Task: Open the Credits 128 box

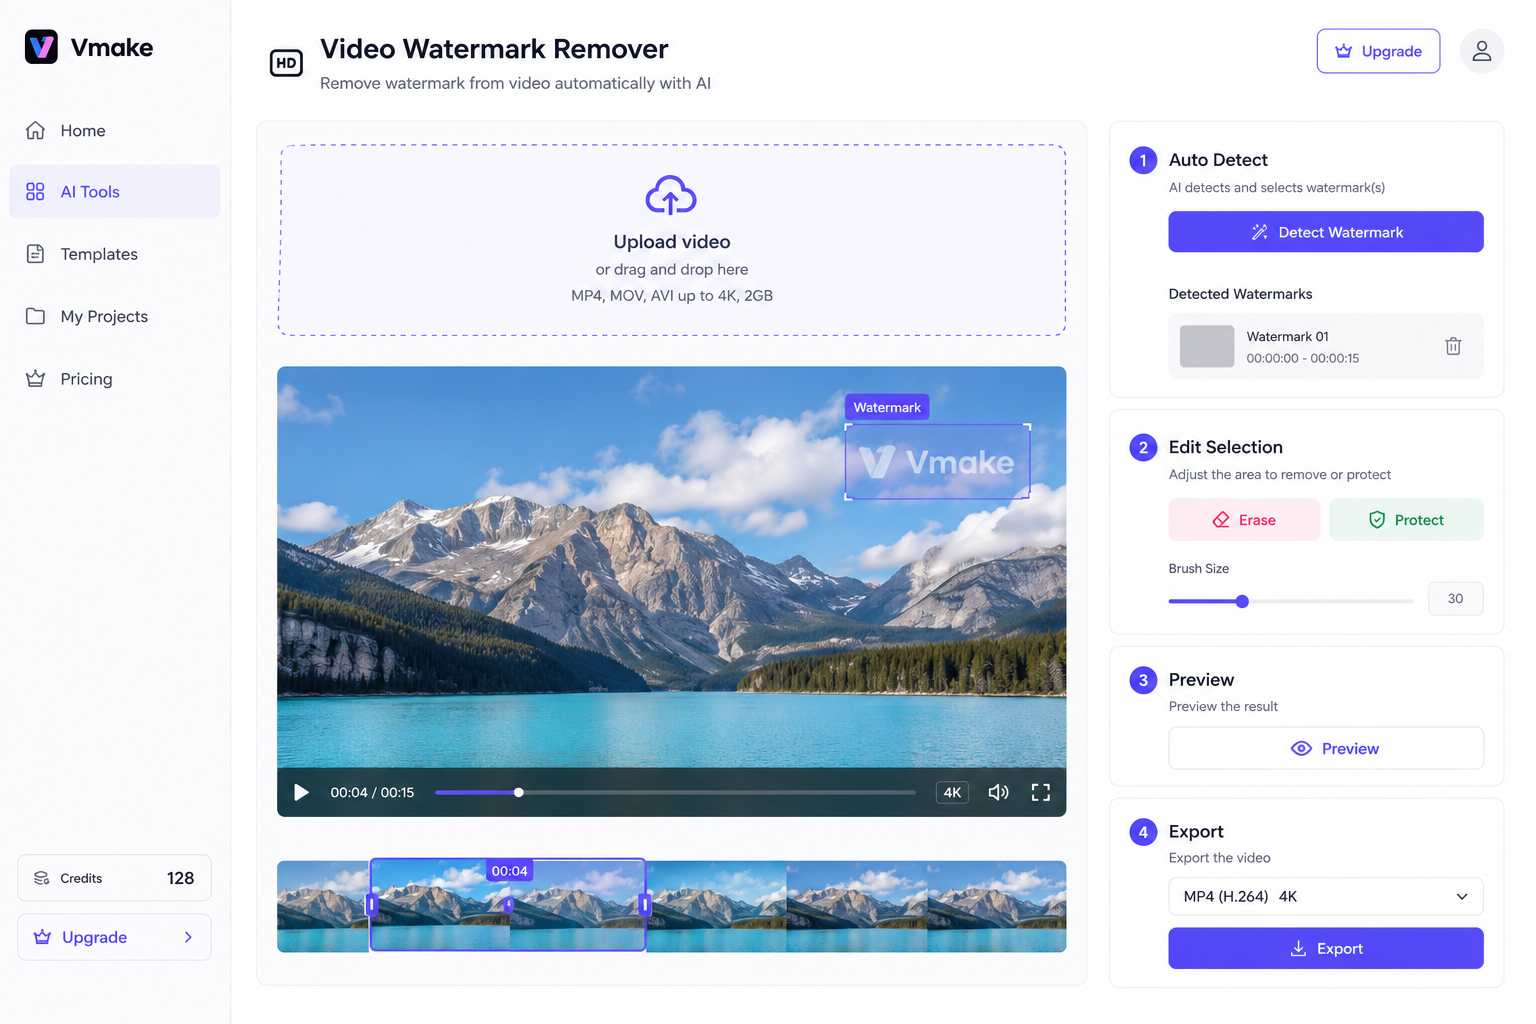Action: [114, 878]
